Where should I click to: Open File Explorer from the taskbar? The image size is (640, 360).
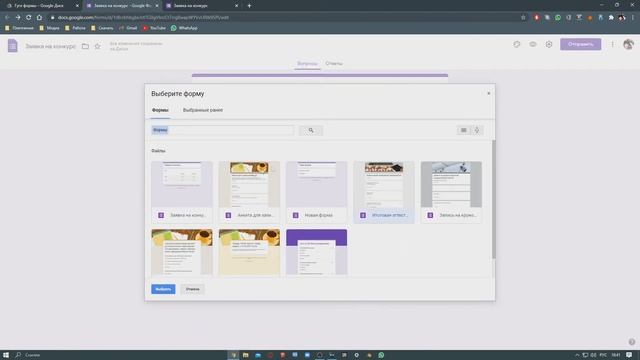pyautogui.click(x=246, y=355)
